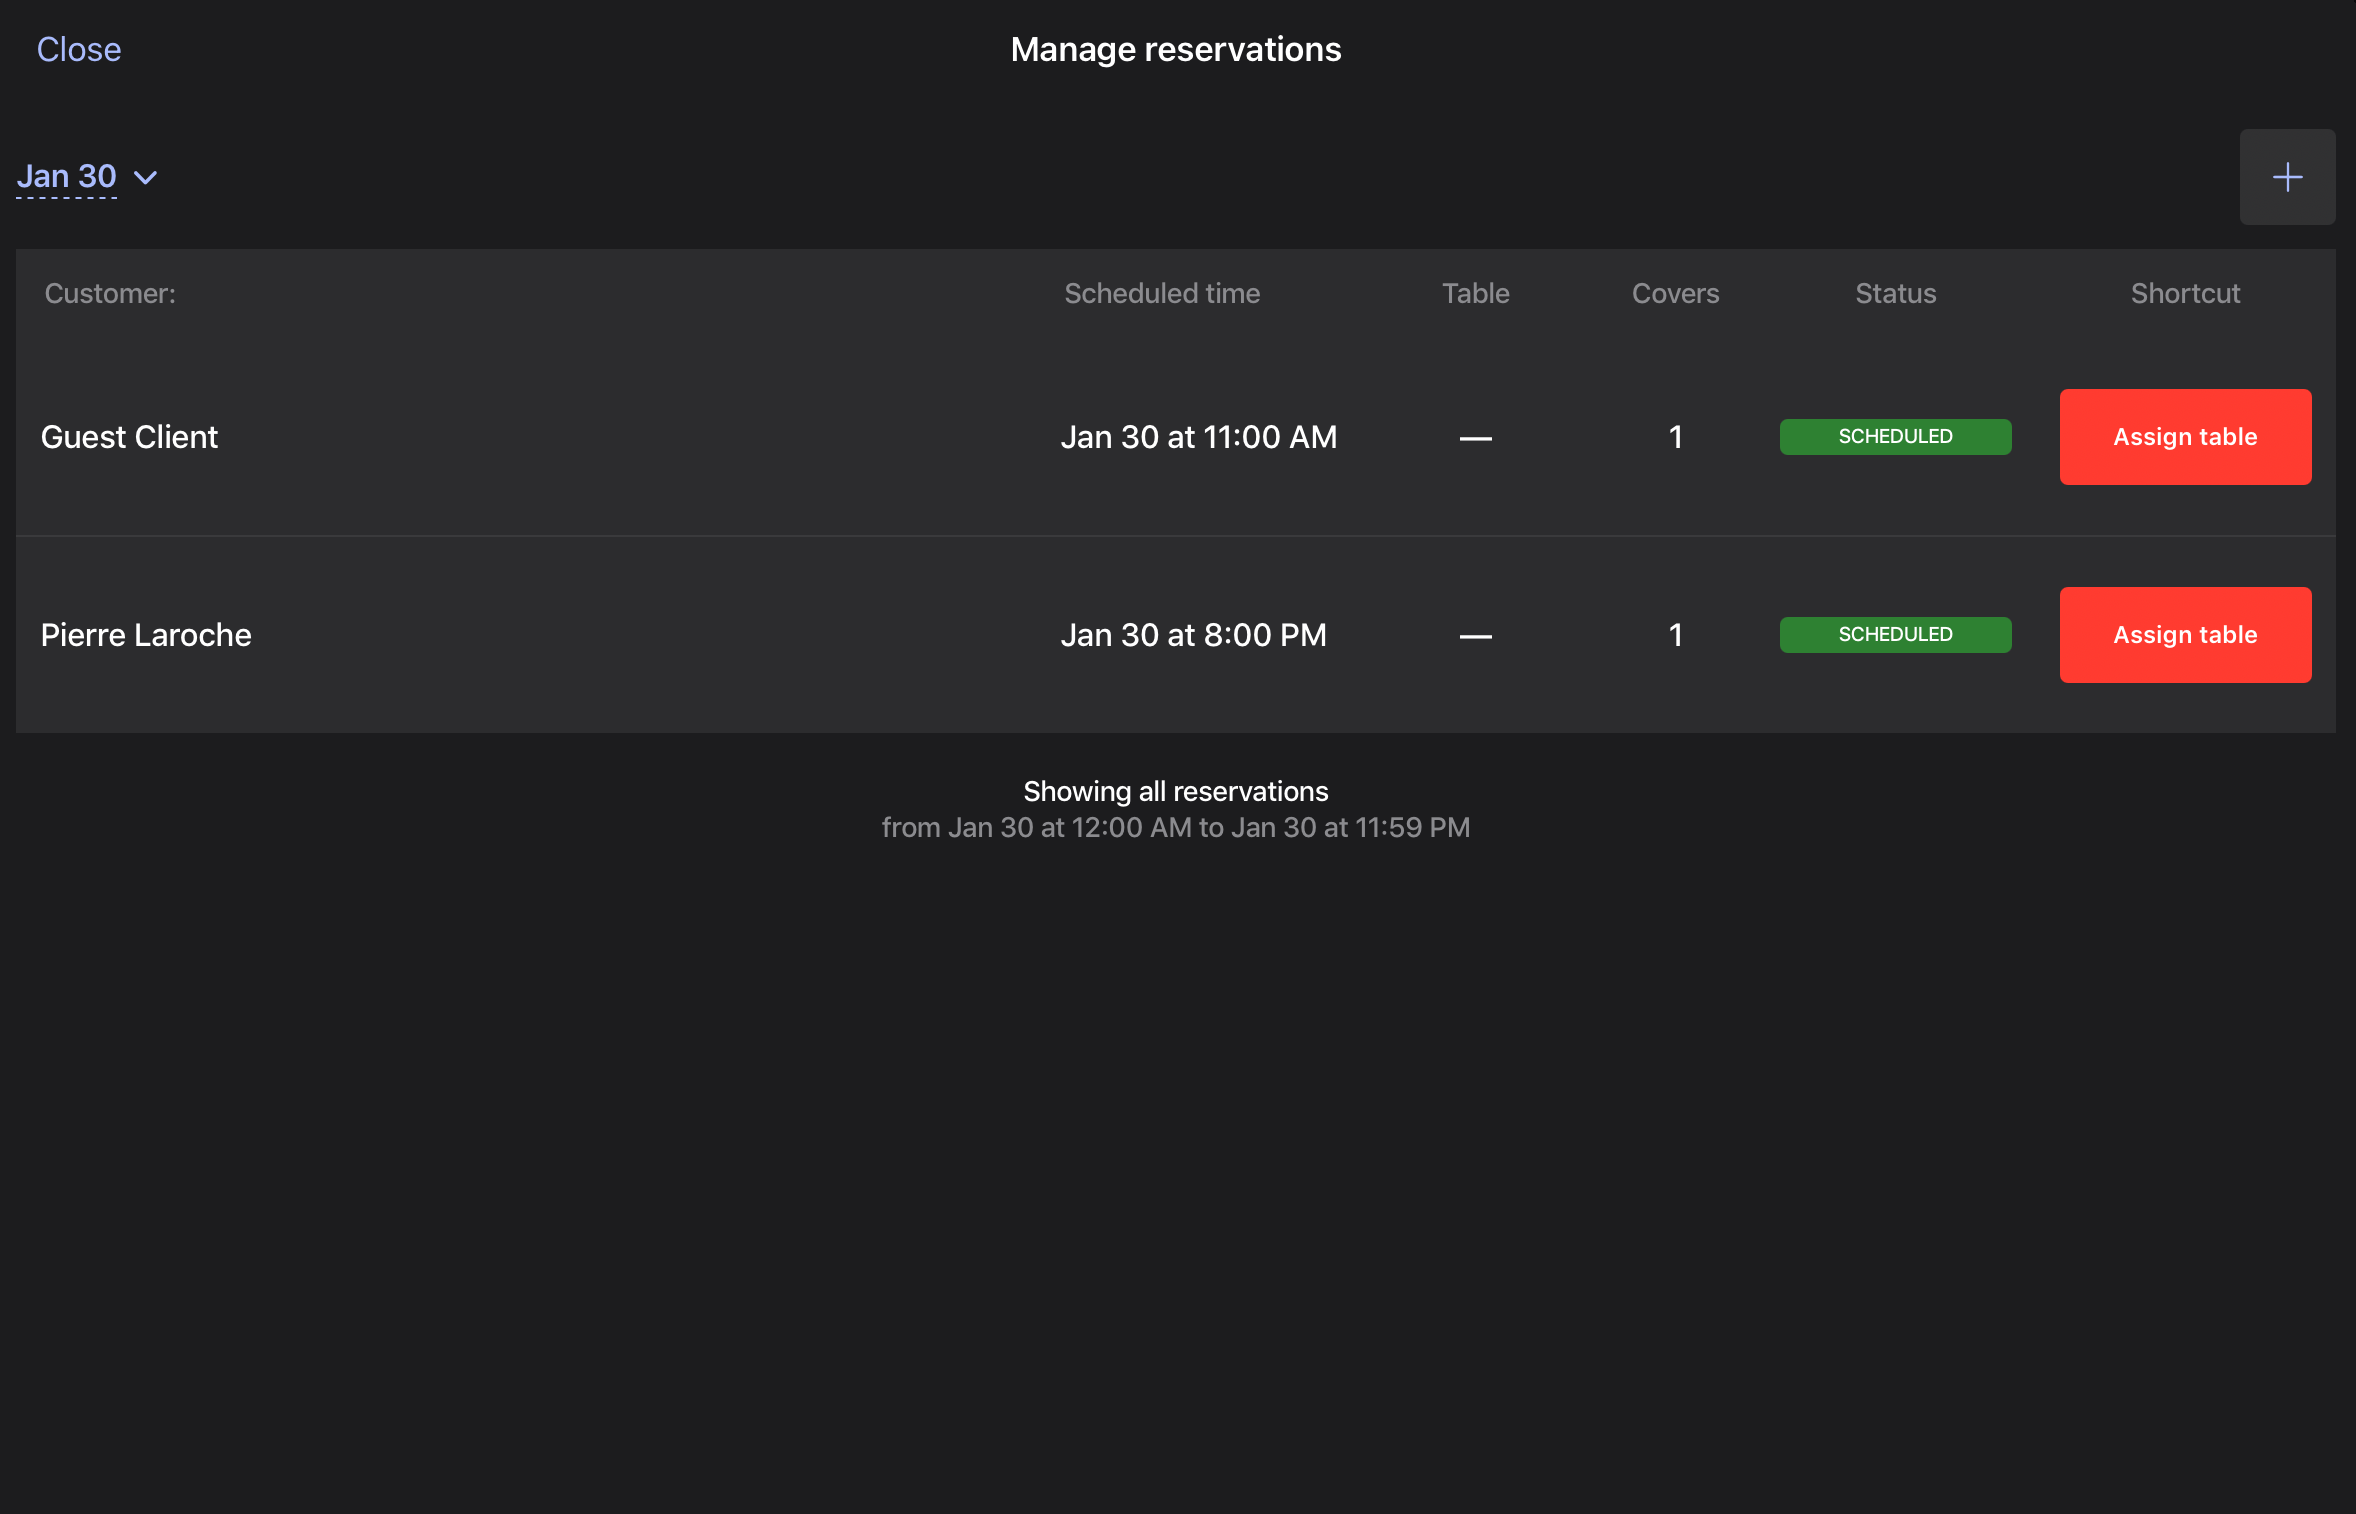The image size is (2356, 1514).
Task: Click the Table column header
Action: click(1475, 293)
